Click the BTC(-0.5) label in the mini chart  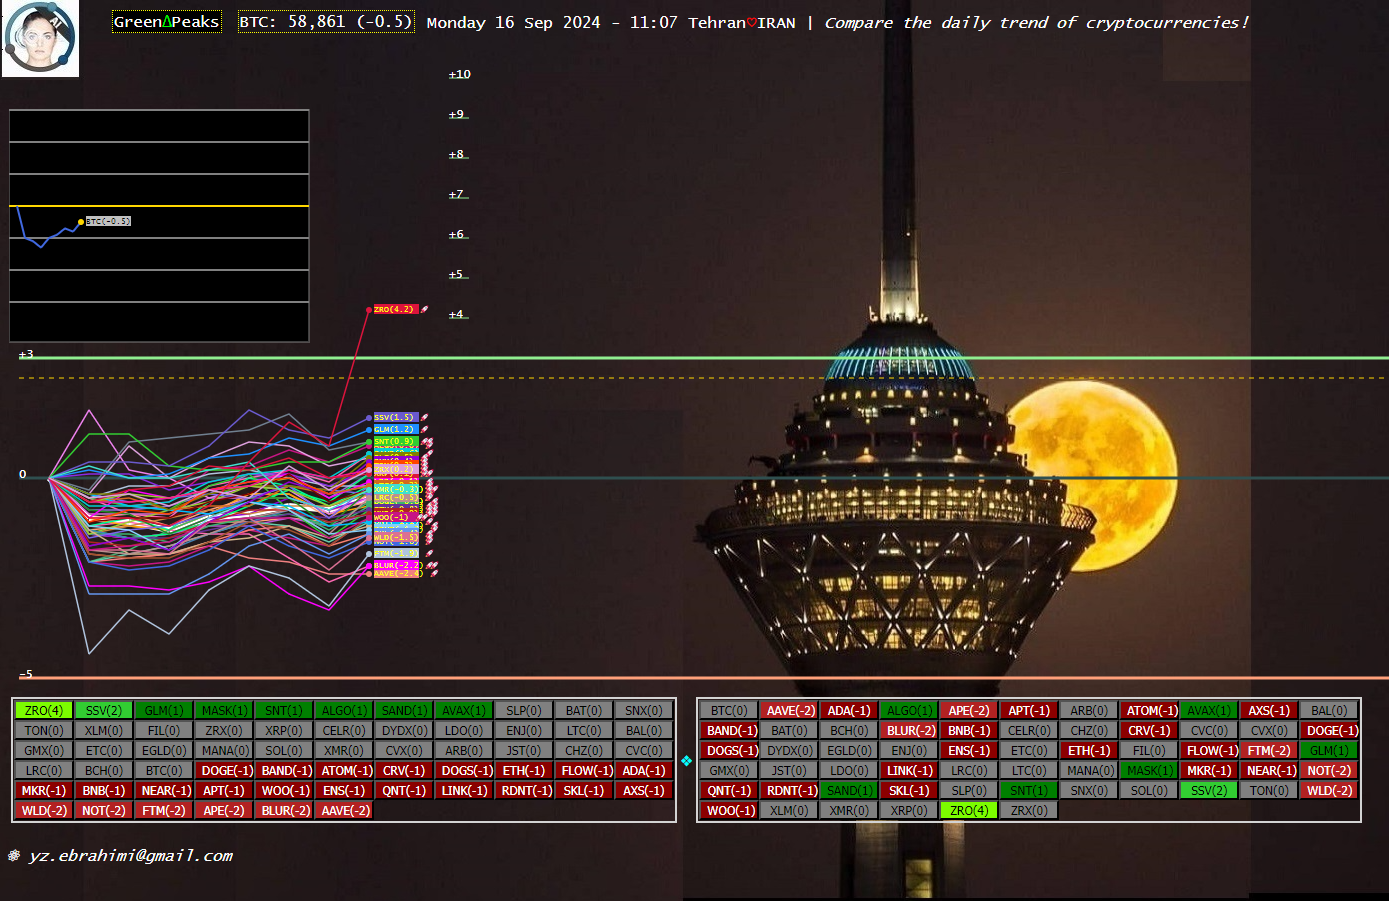pos(108,221)
